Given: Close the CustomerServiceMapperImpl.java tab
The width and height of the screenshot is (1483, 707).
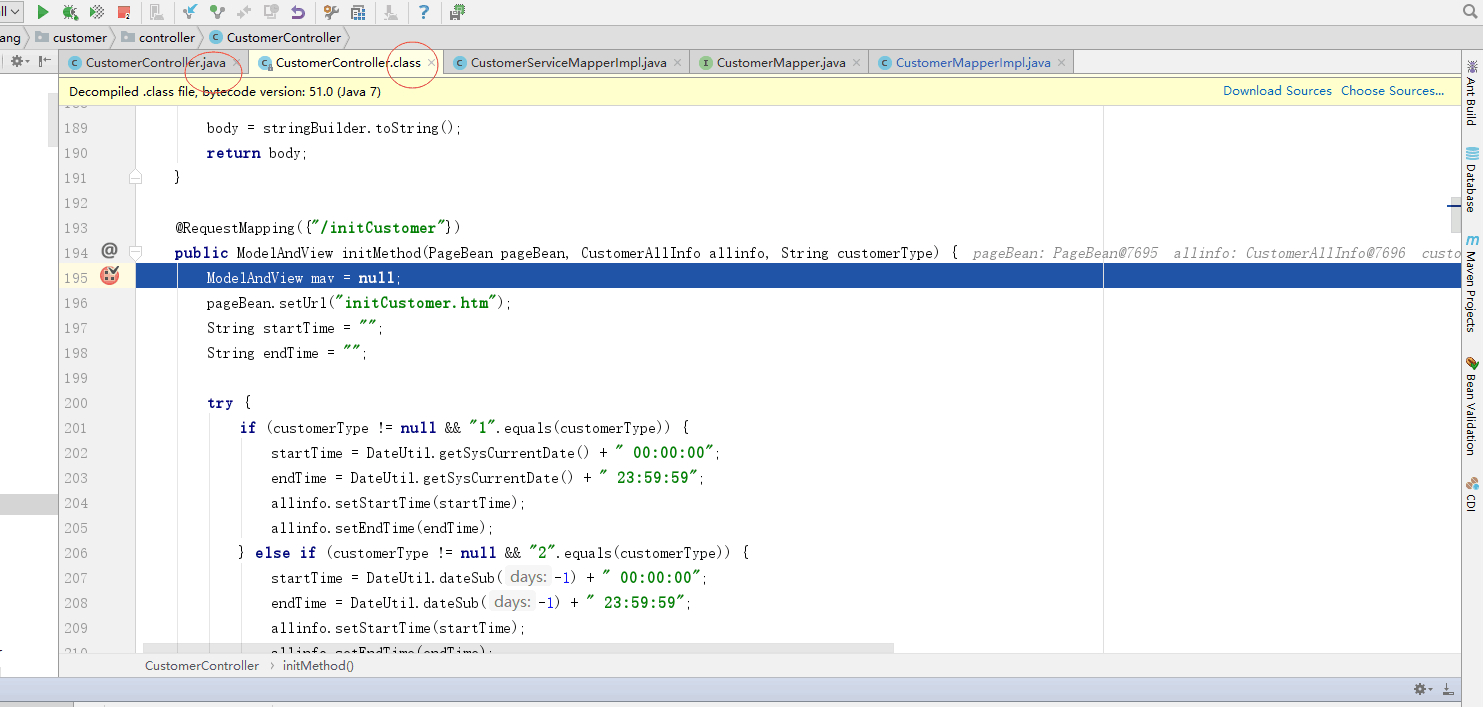Looking at the screenshot, I should coord(678,62).
